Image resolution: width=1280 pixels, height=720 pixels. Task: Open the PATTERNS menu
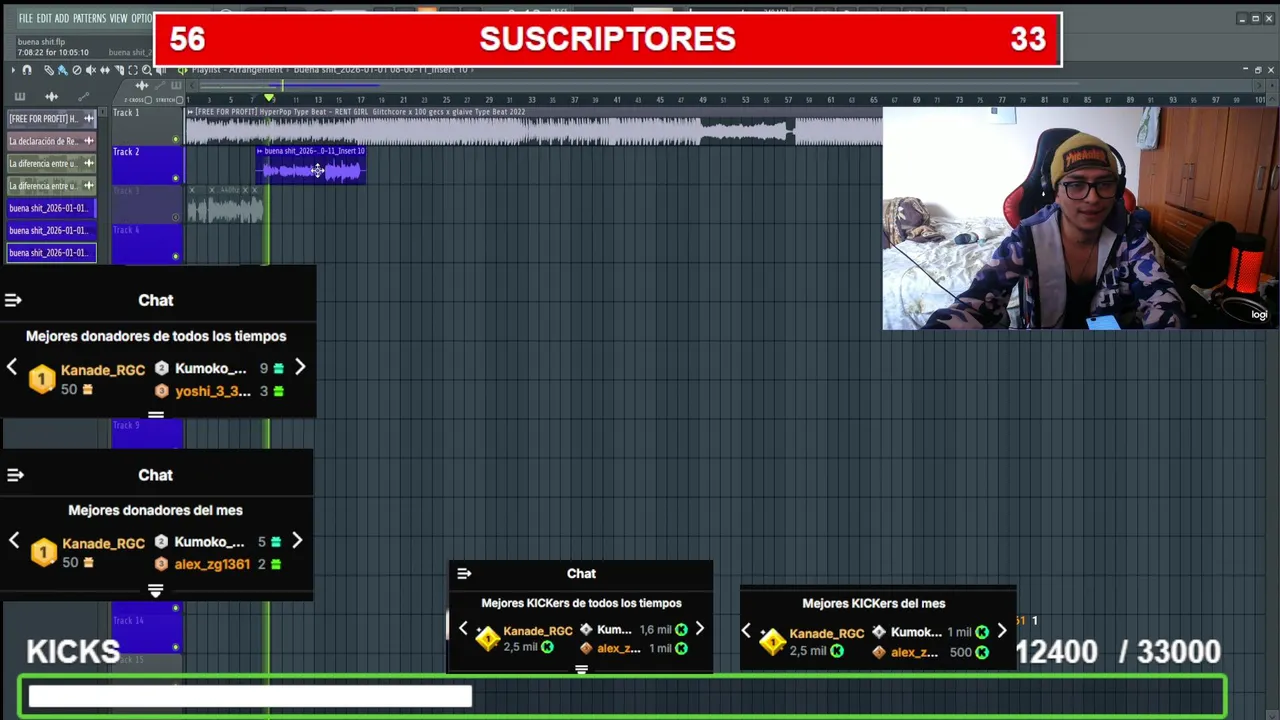click(89, 18)
